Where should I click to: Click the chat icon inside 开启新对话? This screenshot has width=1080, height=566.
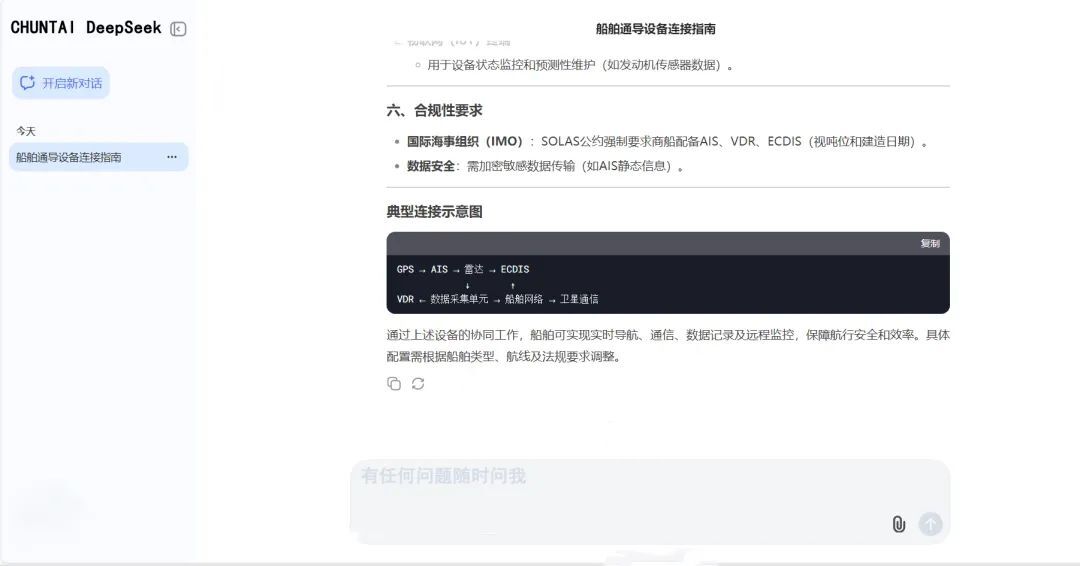point(28,83)
